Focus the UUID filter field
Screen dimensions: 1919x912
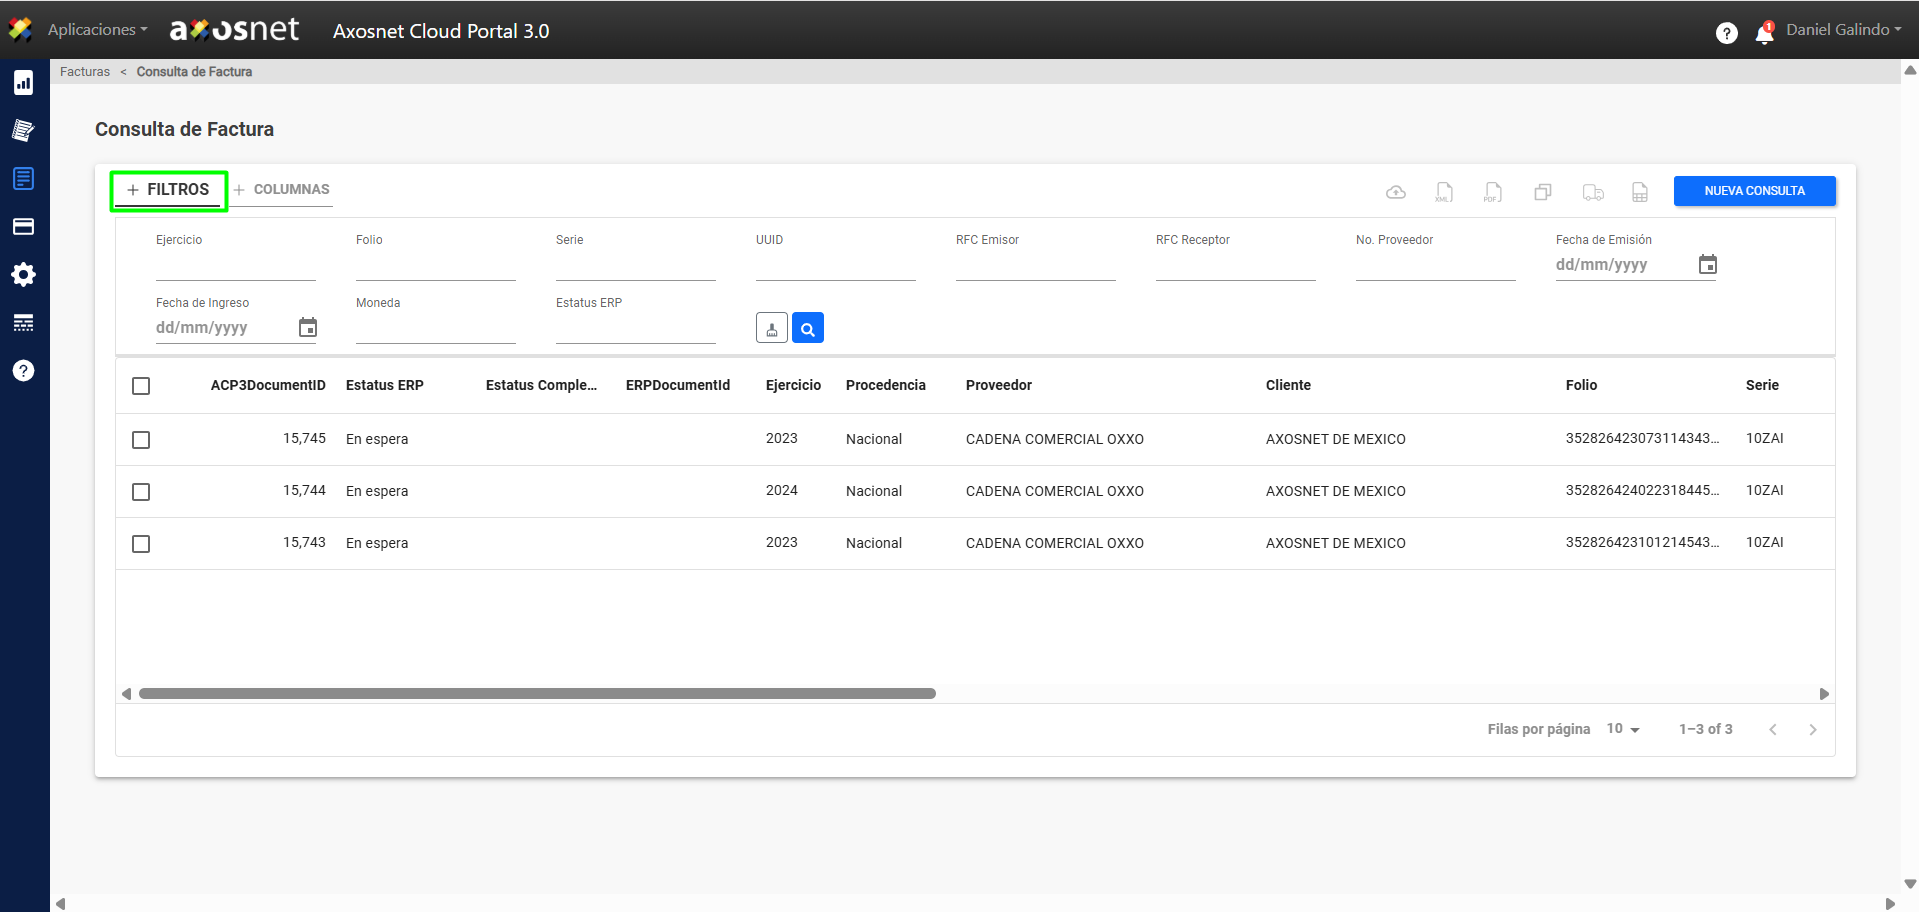836,266
